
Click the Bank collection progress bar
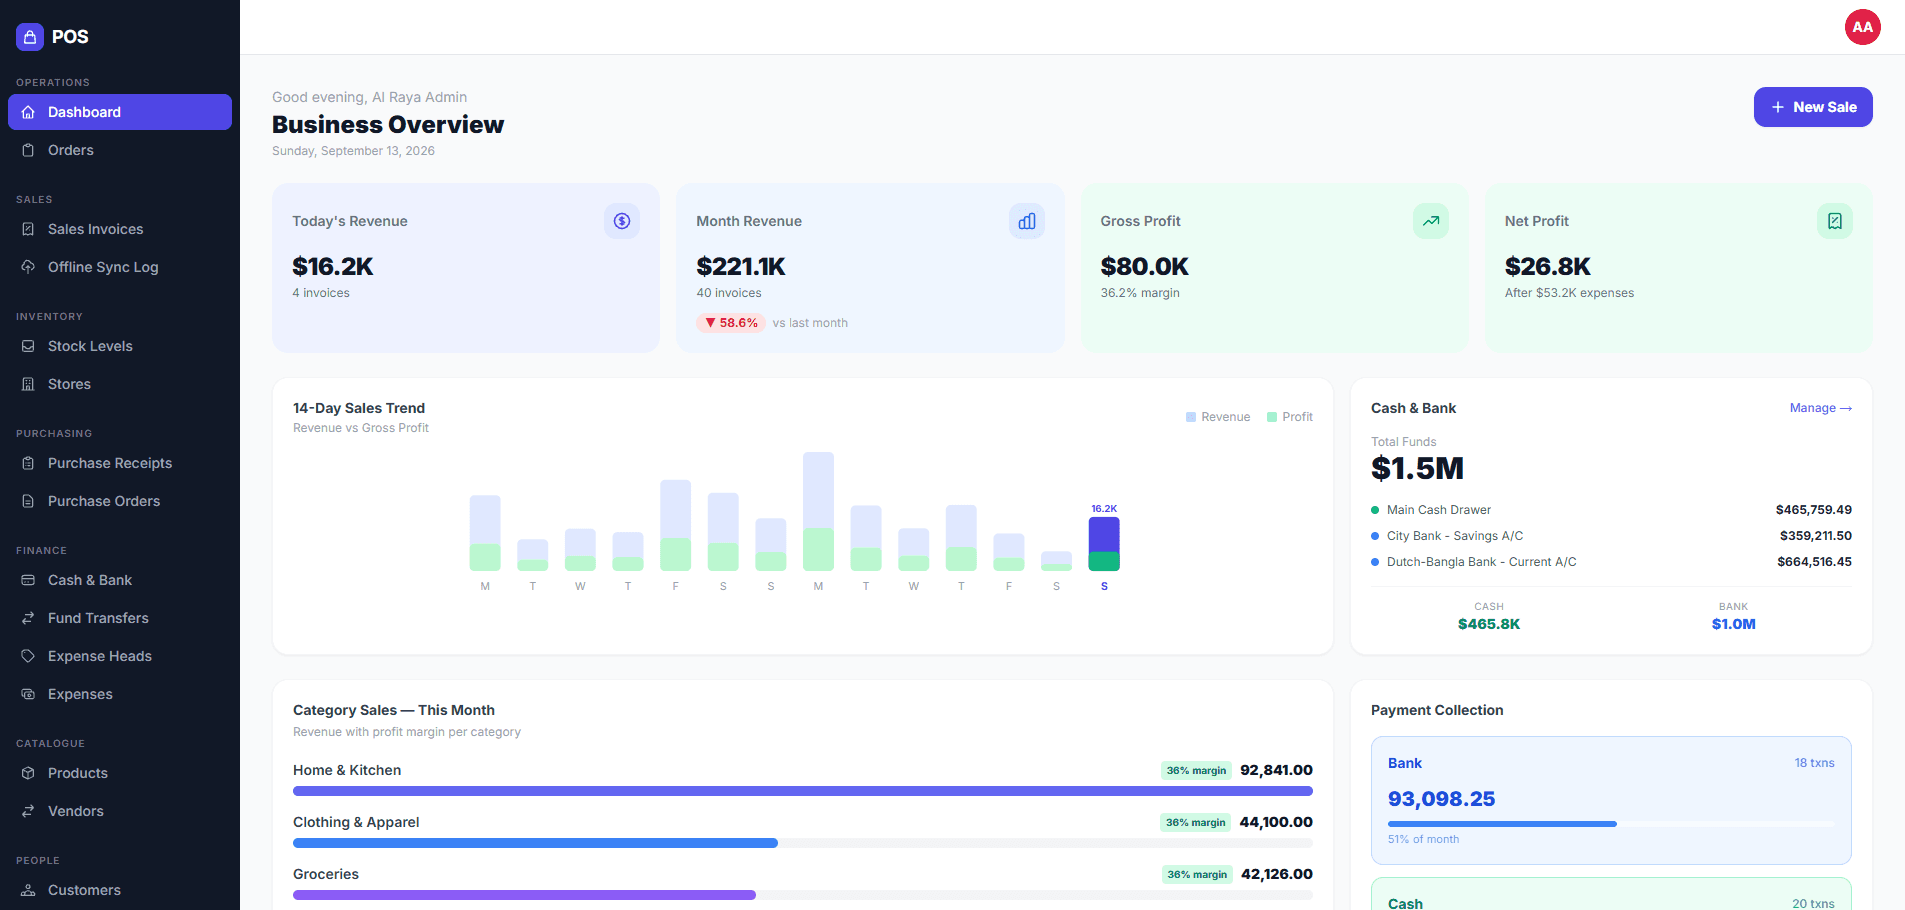click(1611, 824)
